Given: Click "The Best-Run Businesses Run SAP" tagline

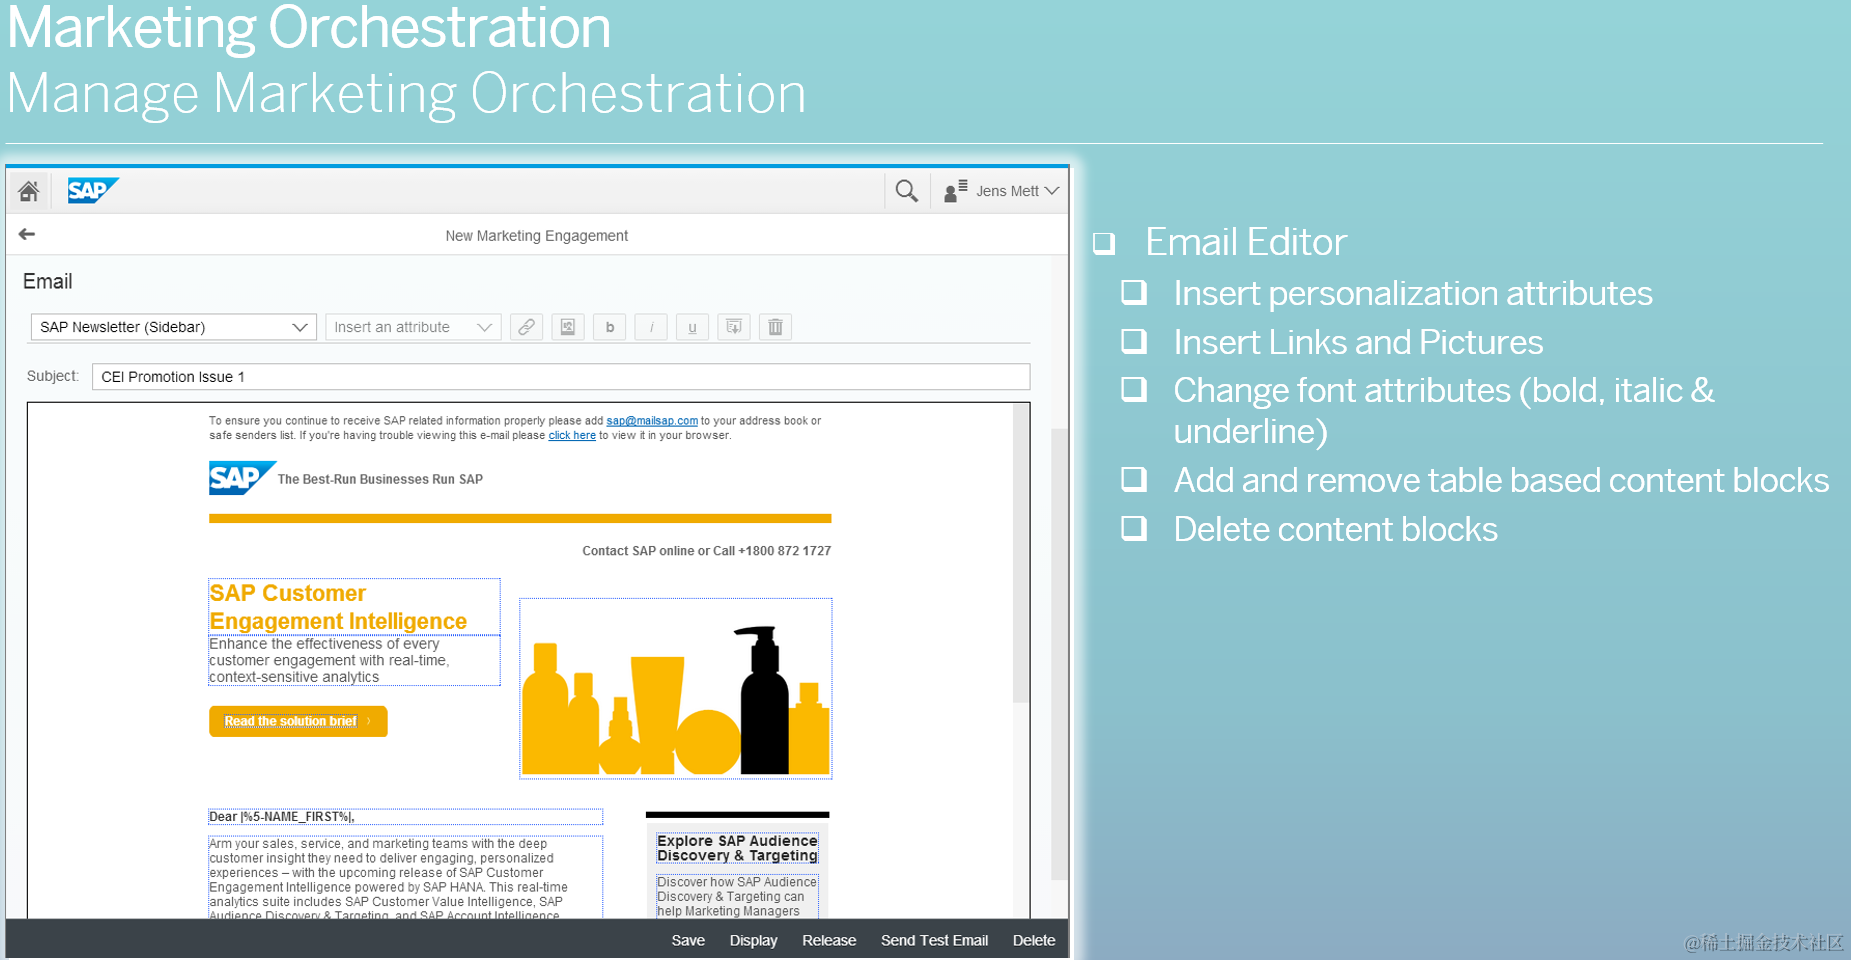Looking at the screenshot, I should click(380, 479).
